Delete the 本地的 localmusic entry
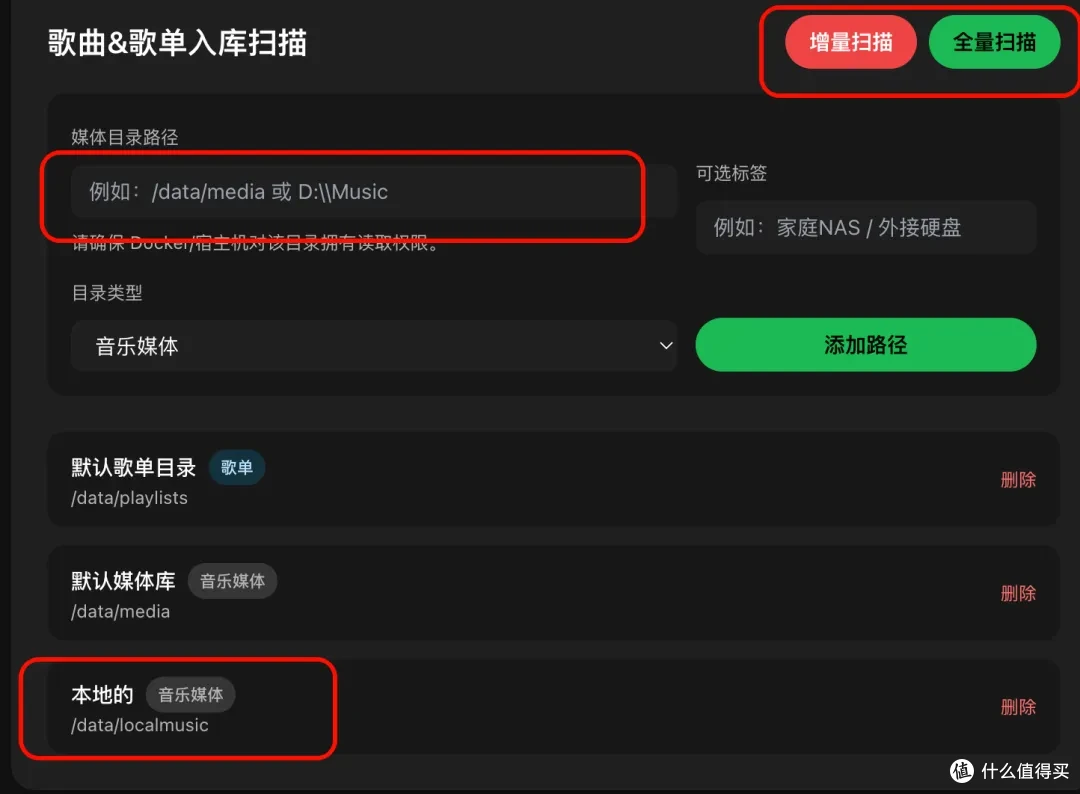Image resolution: width=1080 pixels, height=794 pixels. point(1018,707)
